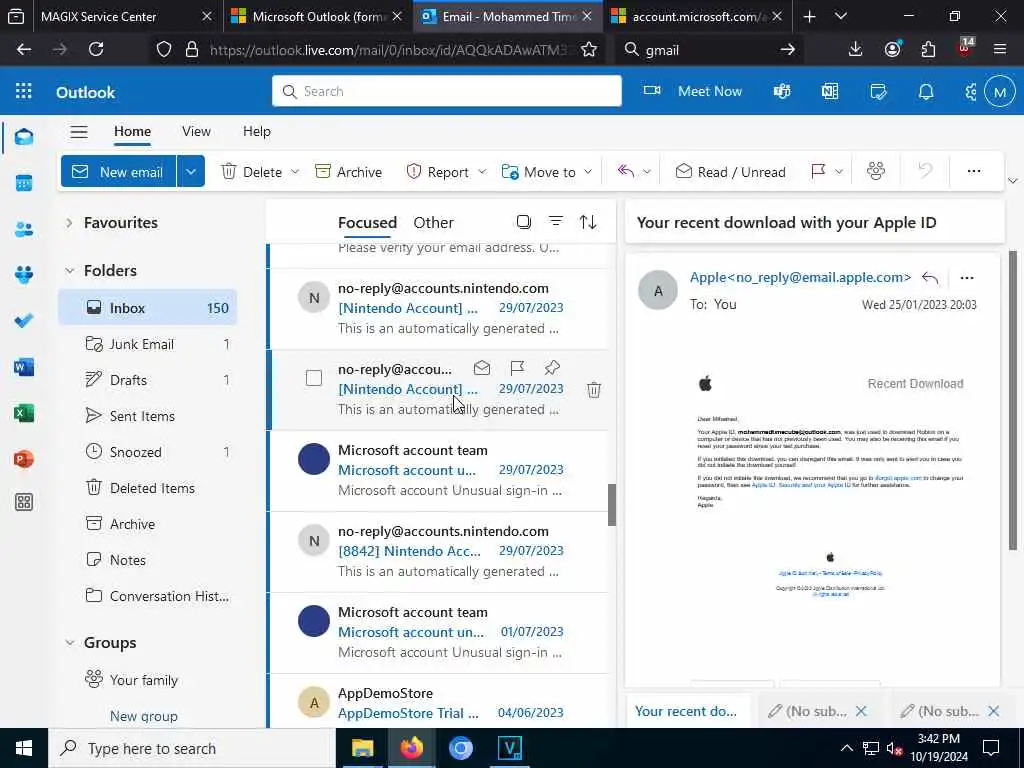Expand the ribbon using the right-edge chevron
The width and height of the screenshot is (1024, 768).
point(1013,181)
